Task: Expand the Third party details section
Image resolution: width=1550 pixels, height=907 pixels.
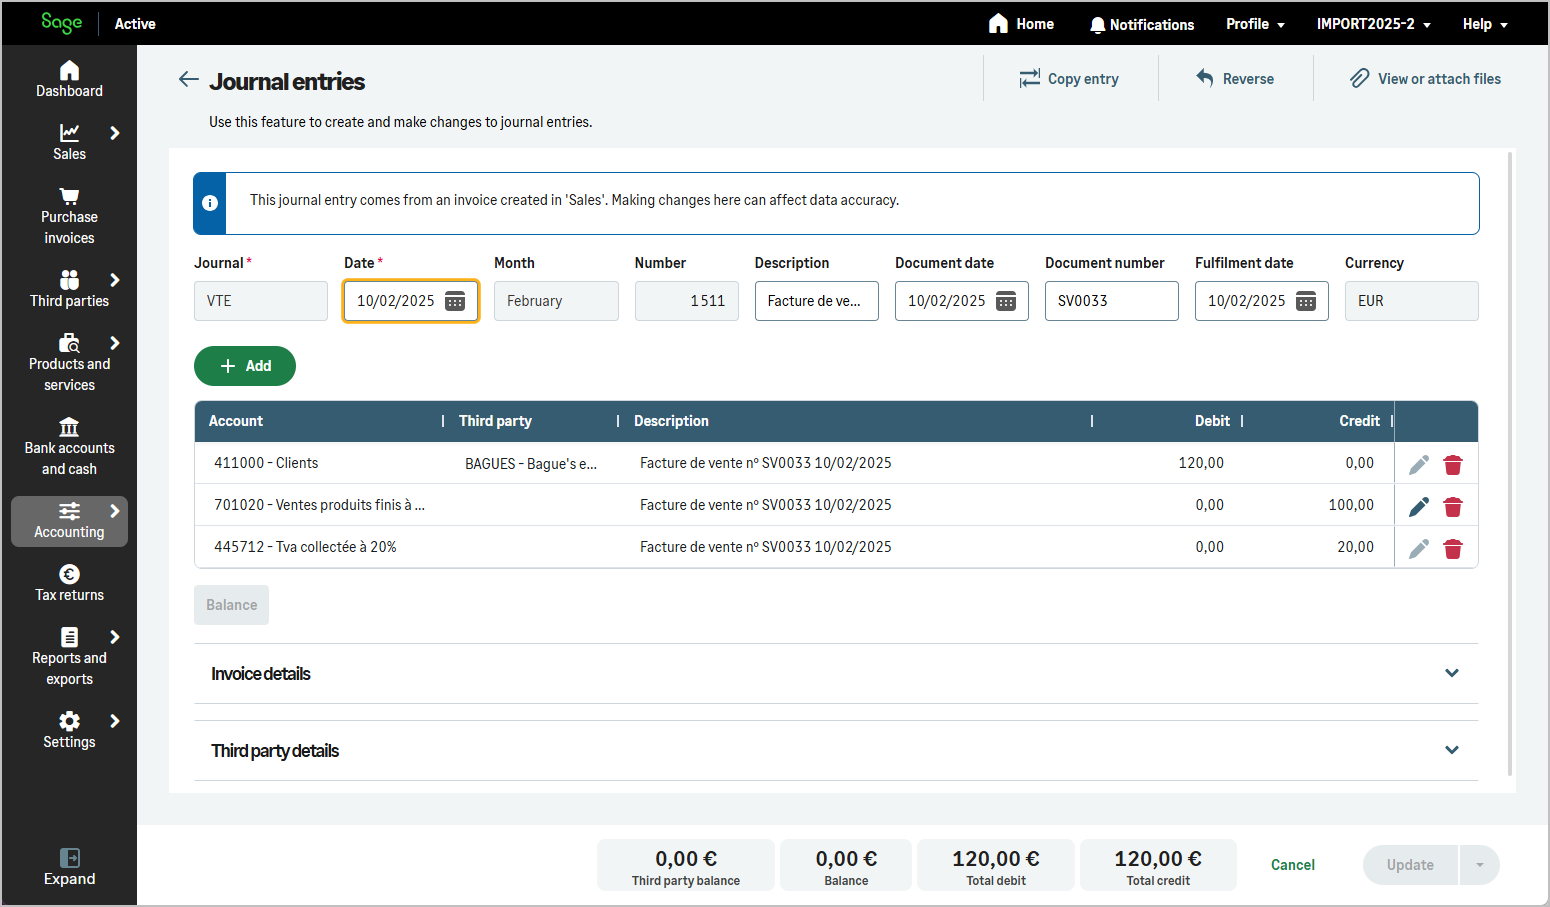Action: [x=836, y=750]
